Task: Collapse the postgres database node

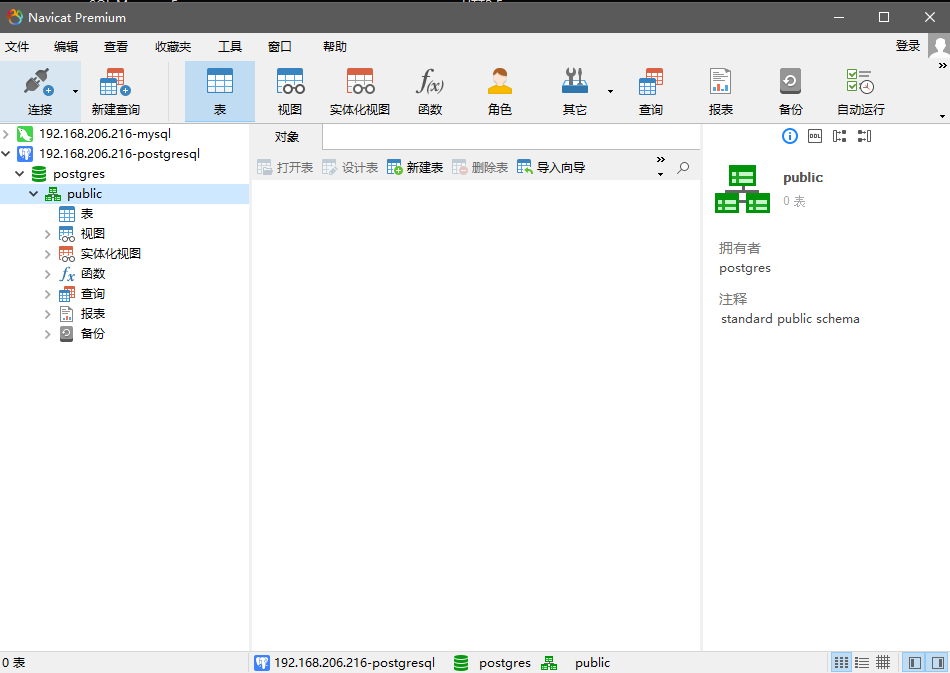Action: point(19,174)
